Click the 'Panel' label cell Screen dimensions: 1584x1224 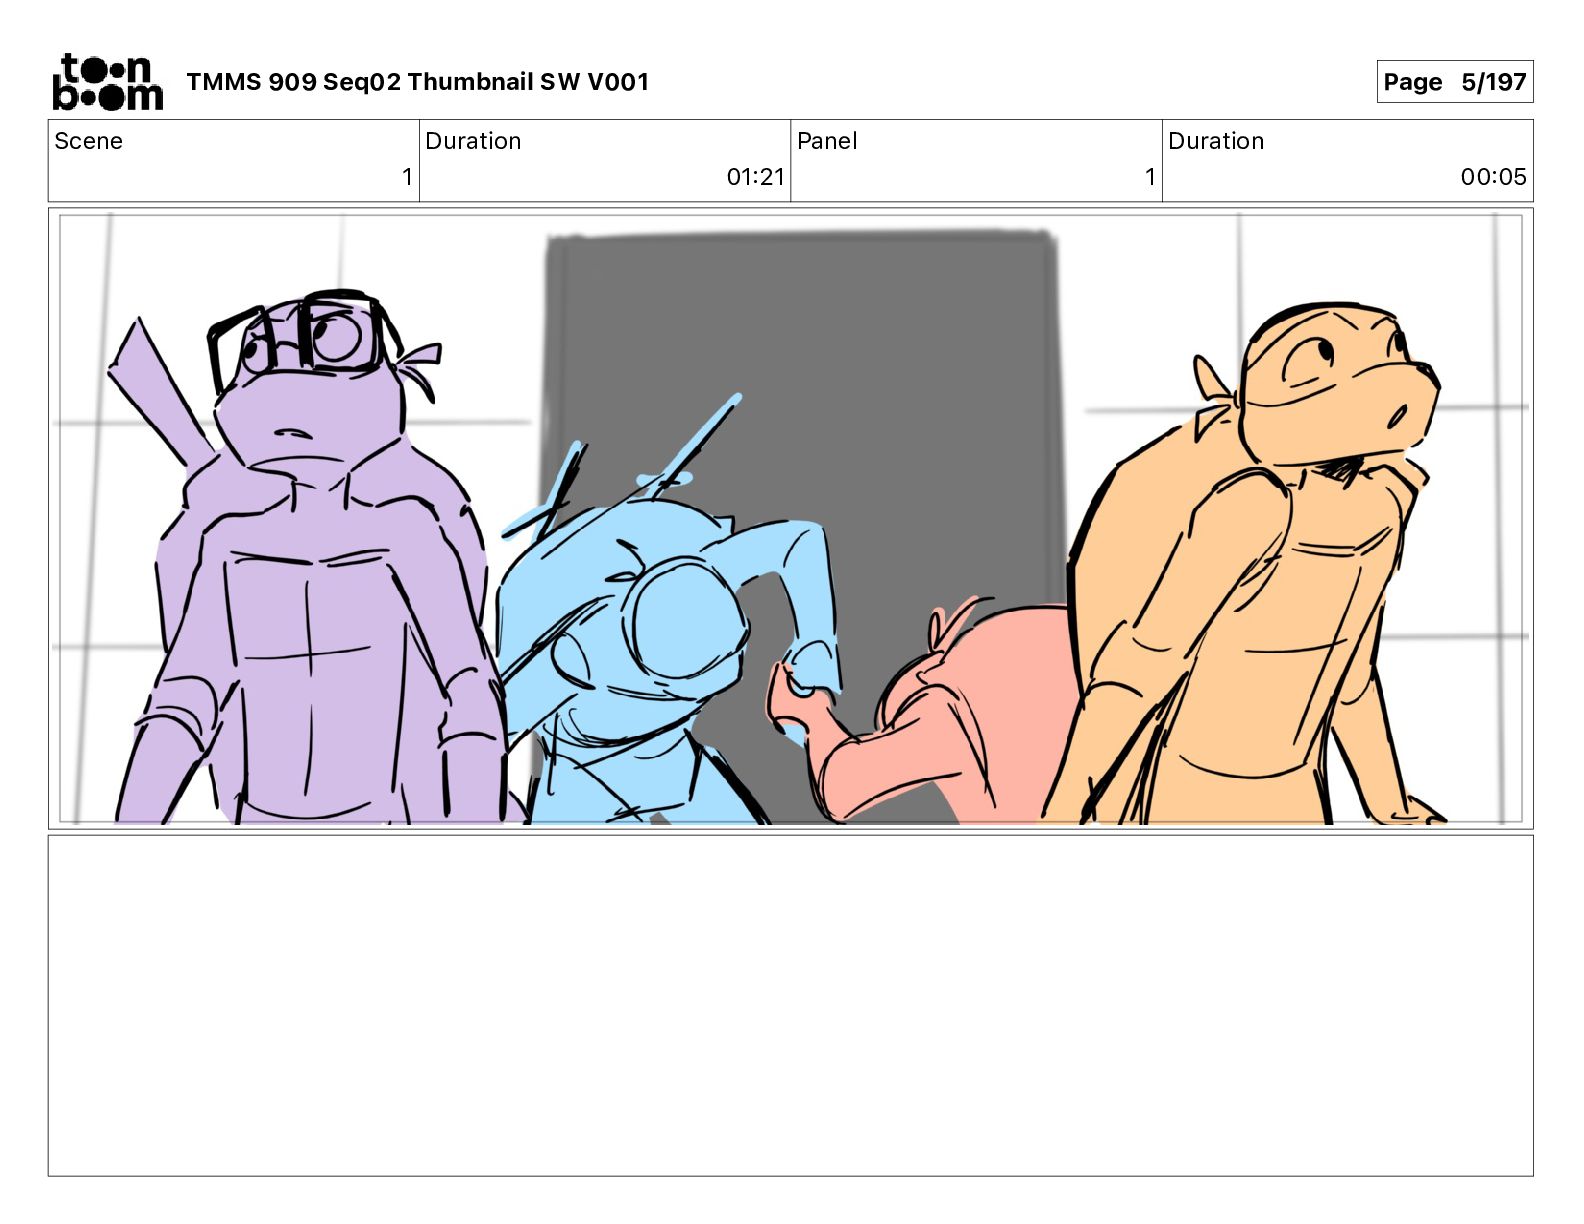(976, 161)
